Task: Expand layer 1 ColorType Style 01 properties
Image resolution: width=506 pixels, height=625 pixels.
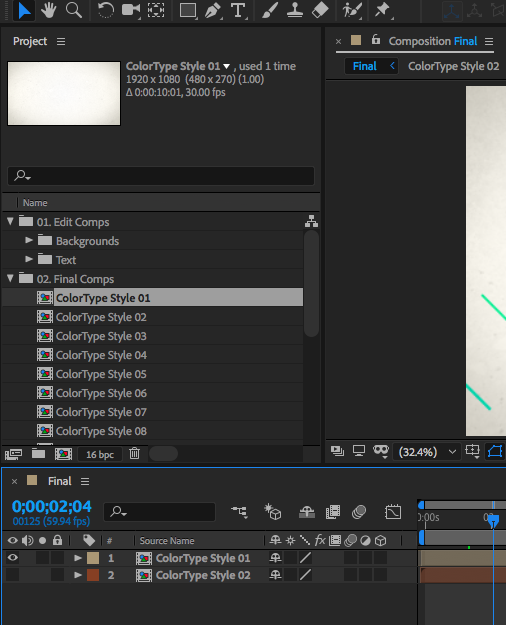Action: [x=78, y=558]
